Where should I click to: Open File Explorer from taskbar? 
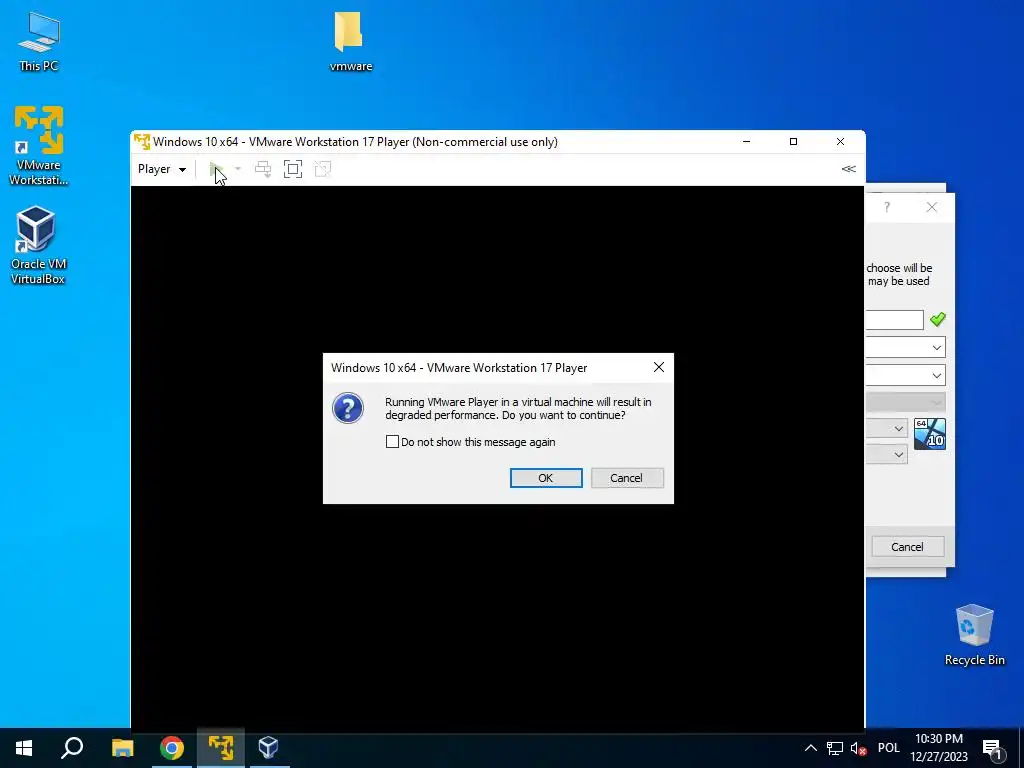(x=122, y=748)
